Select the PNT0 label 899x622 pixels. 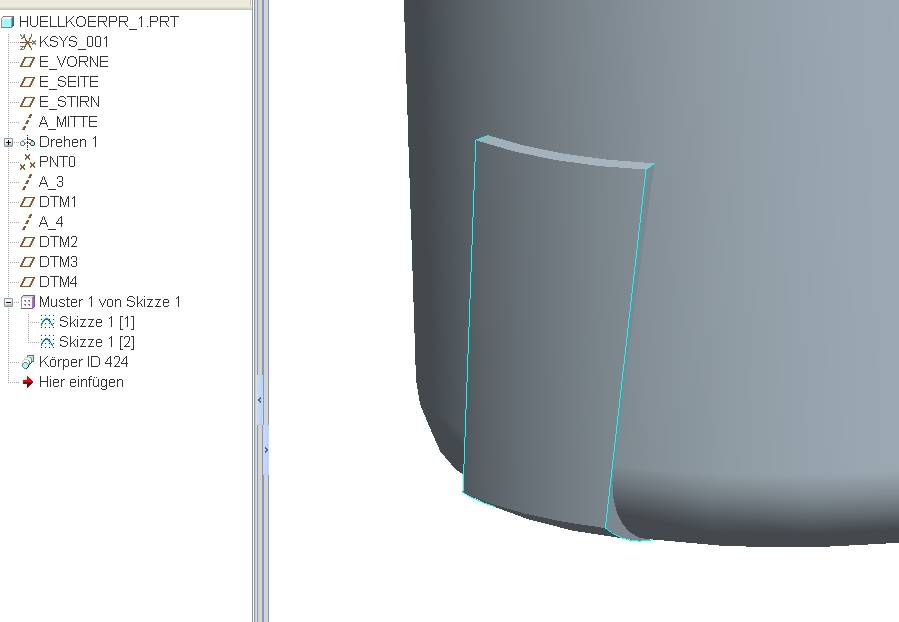[x=57, y=162]
